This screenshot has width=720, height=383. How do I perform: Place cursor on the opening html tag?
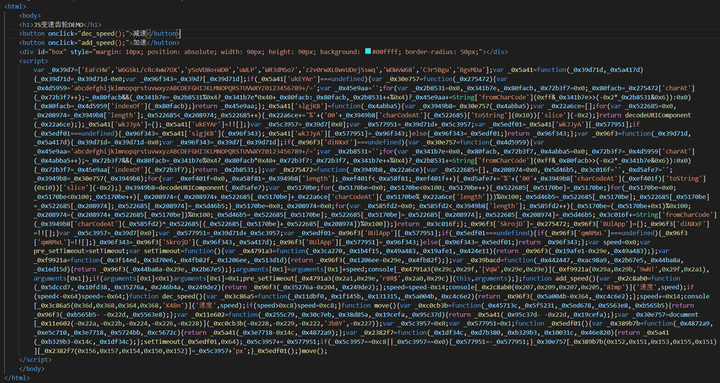[x=15, y=7]
